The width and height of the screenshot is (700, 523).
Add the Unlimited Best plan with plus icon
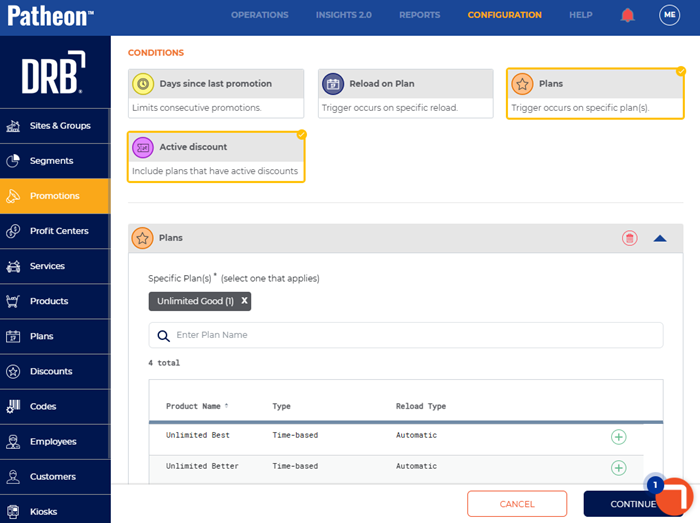618,437
